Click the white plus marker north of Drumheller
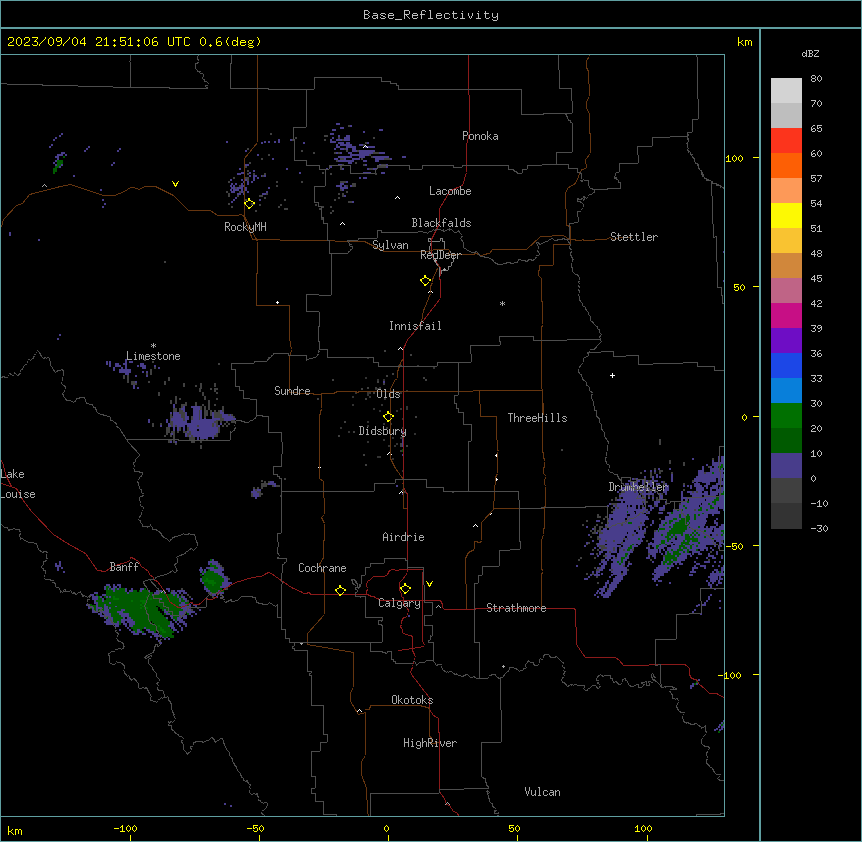This screenshot has width=862, height=842. coord(612,375)
